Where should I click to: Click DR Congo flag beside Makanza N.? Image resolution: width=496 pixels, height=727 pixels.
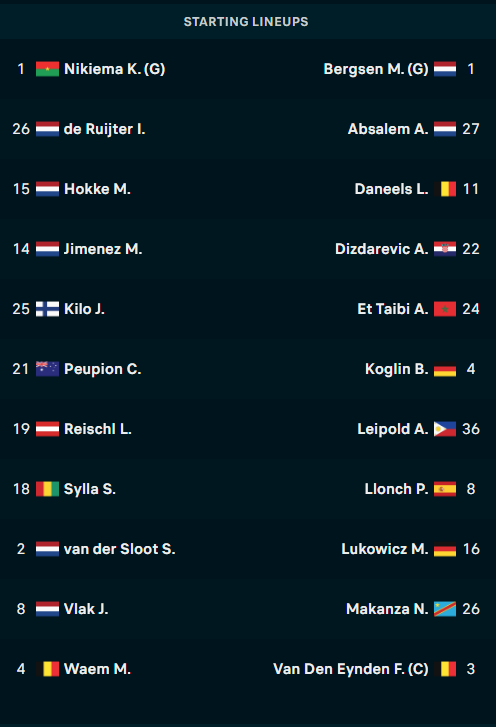pos(445,609)
